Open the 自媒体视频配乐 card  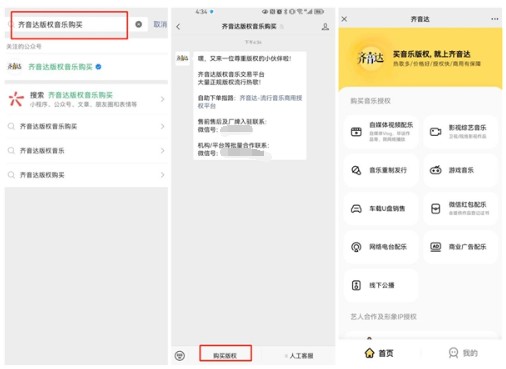(x=381, y=131)
